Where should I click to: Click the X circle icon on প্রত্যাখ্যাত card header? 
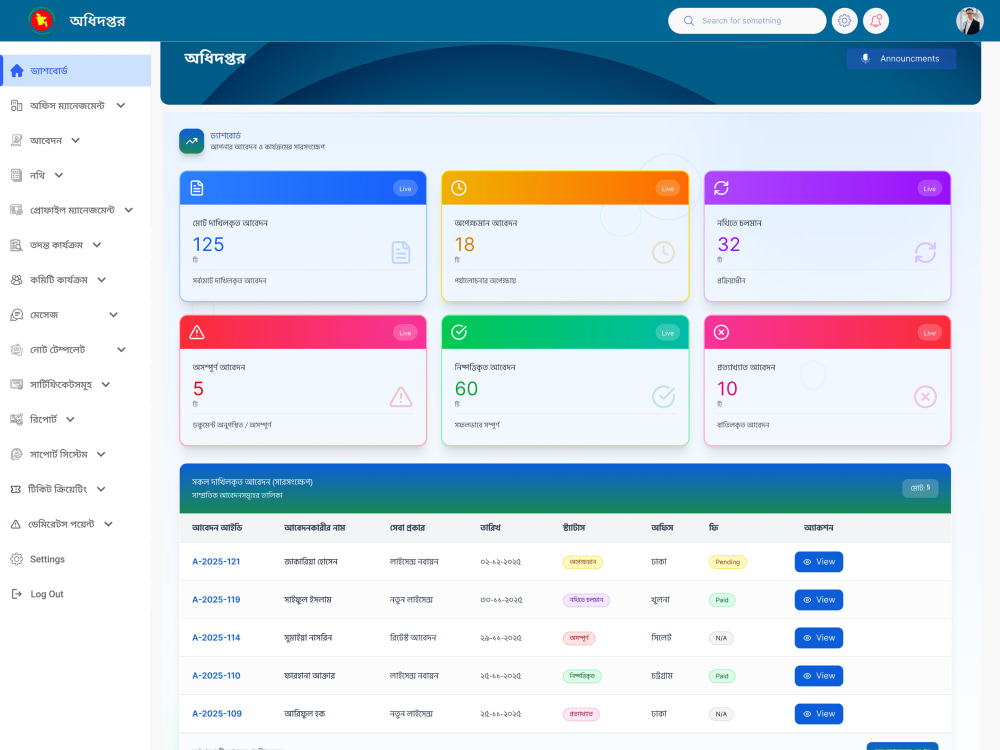pos(721,332)
